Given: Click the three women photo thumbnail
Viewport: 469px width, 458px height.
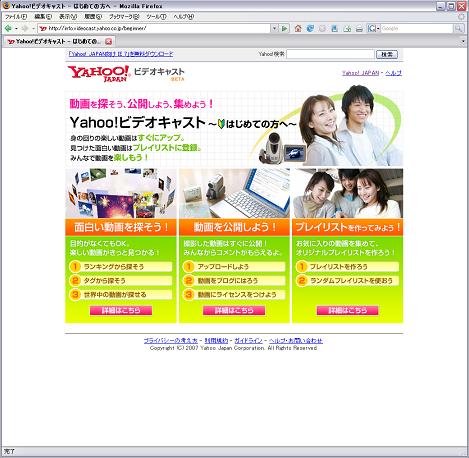Looking at the screenshot, I should click(x=348, y=193).
